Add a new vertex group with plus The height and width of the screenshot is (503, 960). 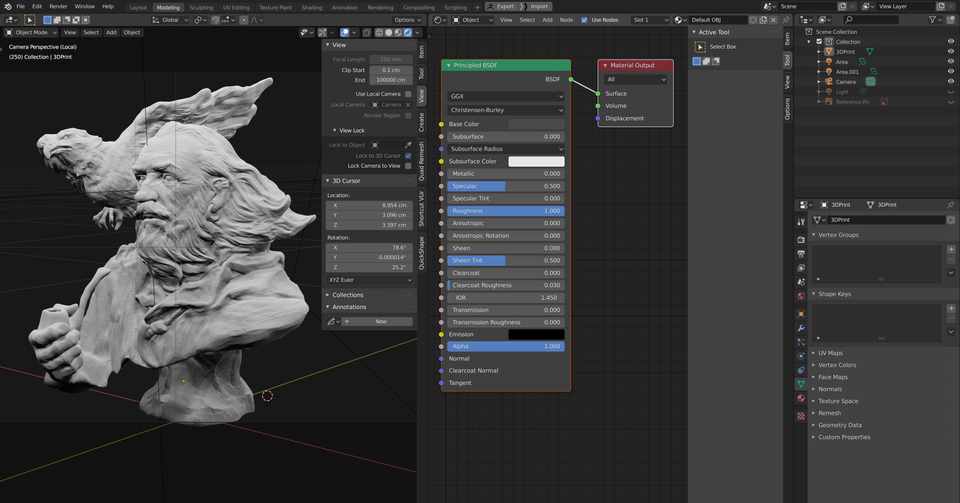(951, 249)
